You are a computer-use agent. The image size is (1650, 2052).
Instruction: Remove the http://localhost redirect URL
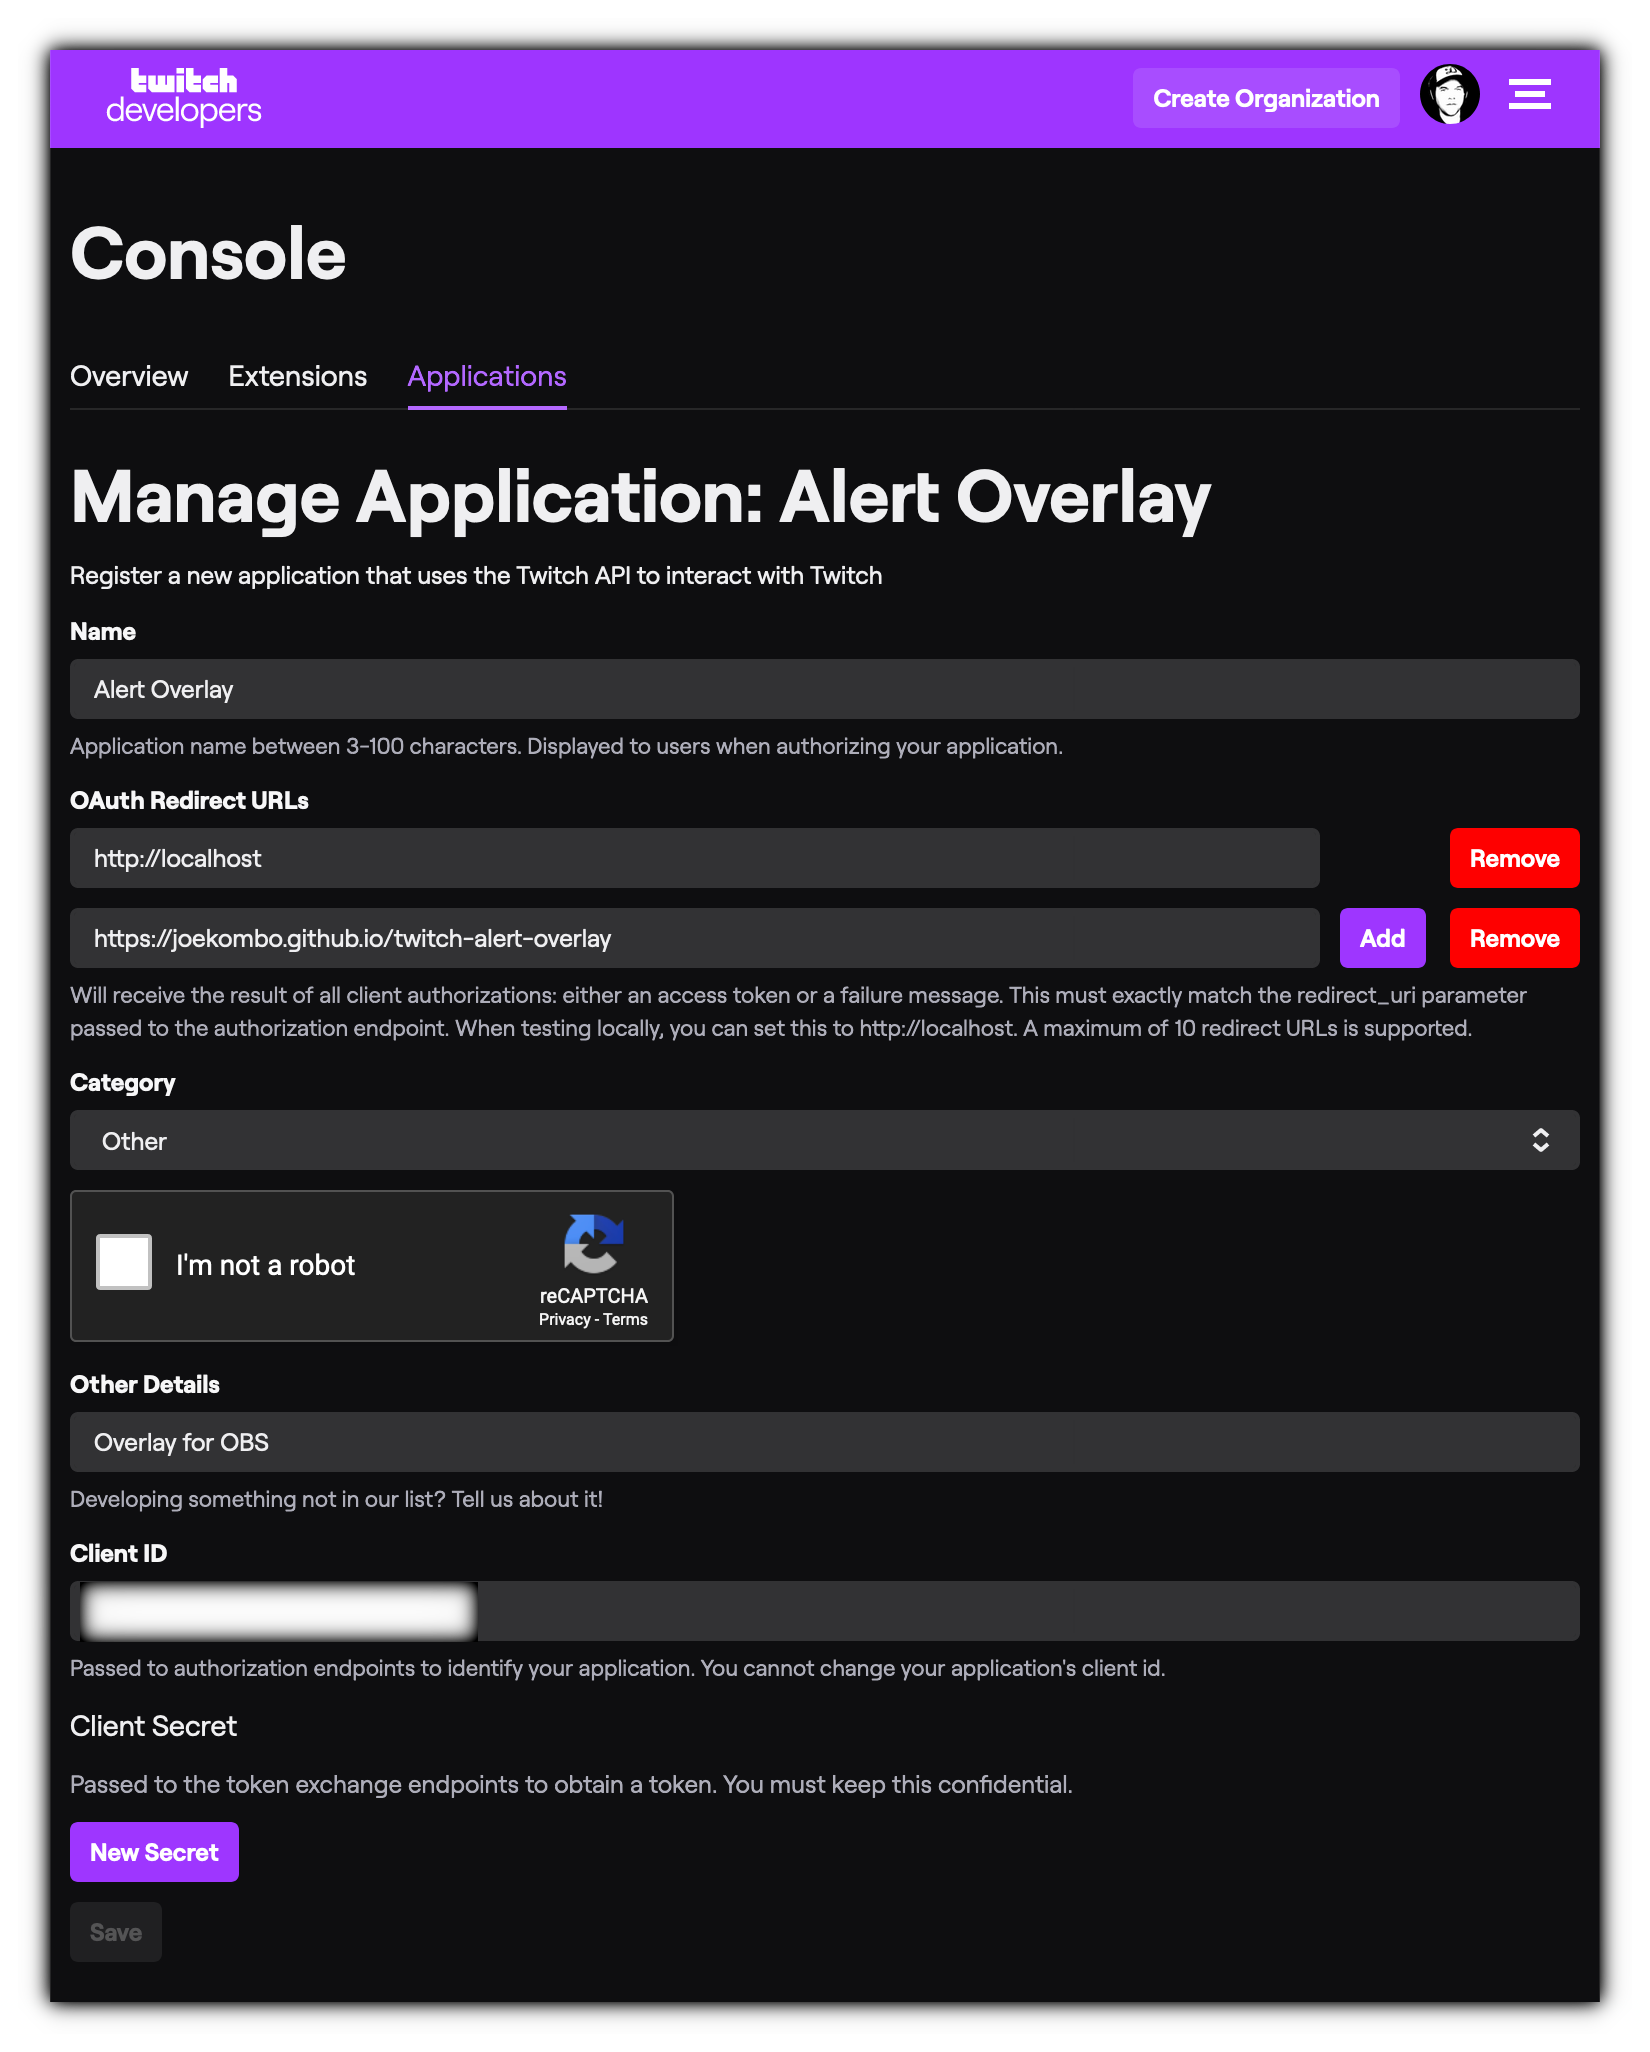coord(1515,858)
